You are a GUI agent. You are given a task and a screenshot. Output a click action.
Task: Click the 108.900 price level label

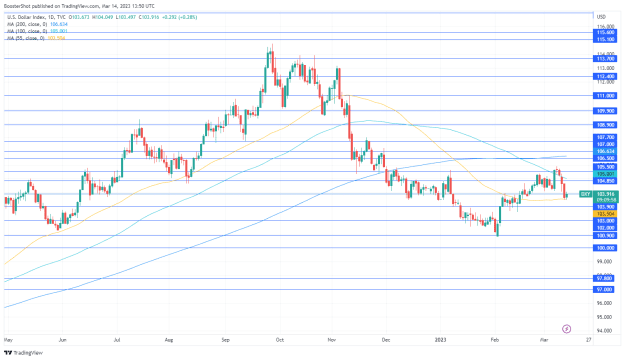605,125
